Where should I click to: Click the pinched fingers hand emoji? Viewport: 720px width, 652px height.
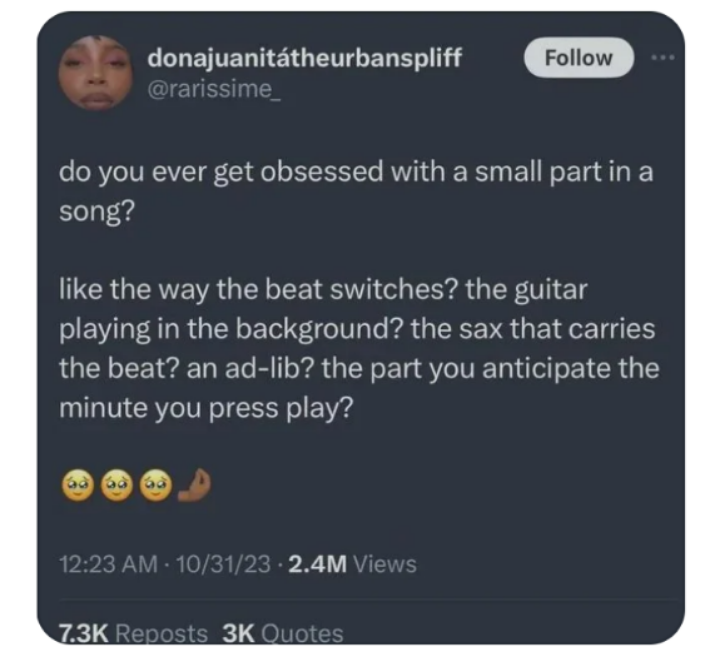[194, 485]
